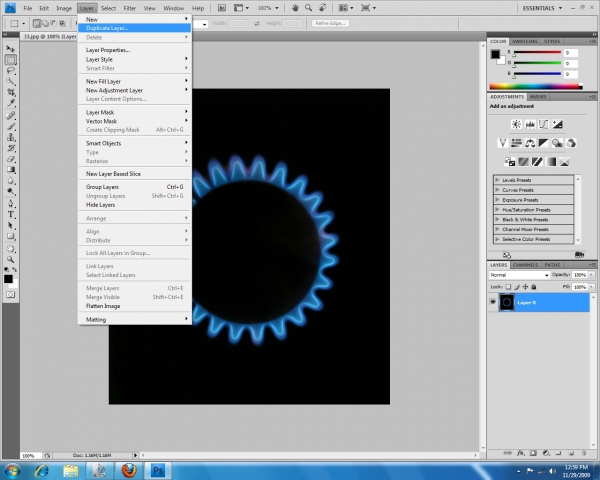
Task: Add a Color Balance adjustment
Action: pyautogui.click(x=530, y=143)
